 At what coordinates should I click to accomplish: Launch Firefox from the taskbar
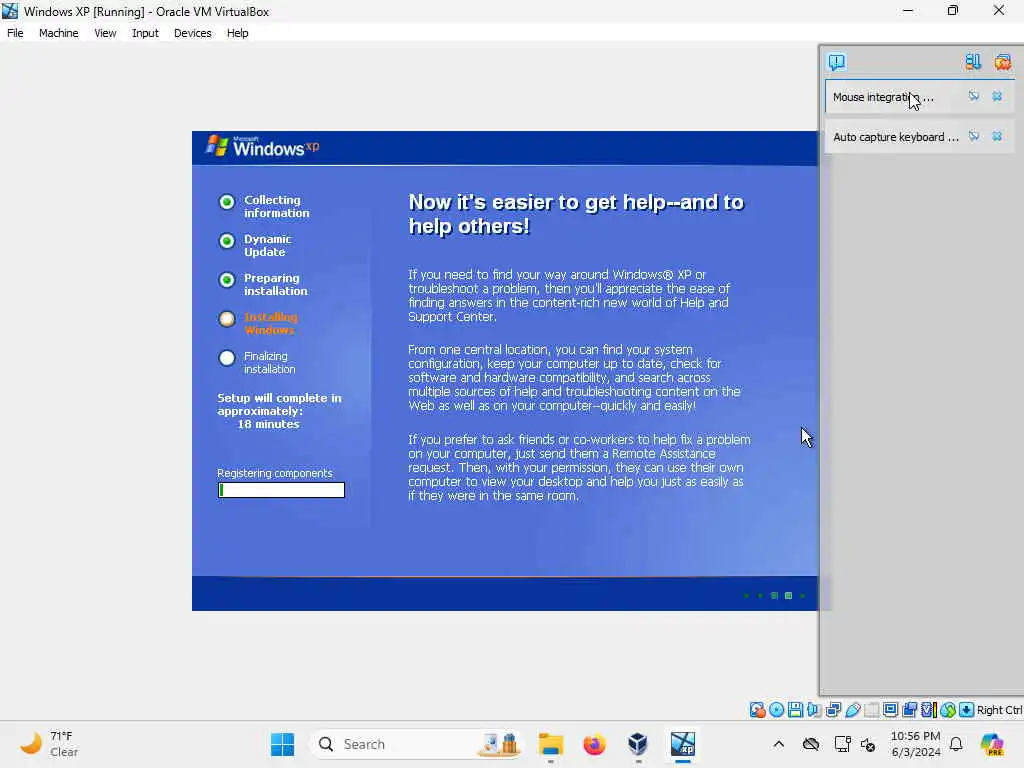point(594,744)
